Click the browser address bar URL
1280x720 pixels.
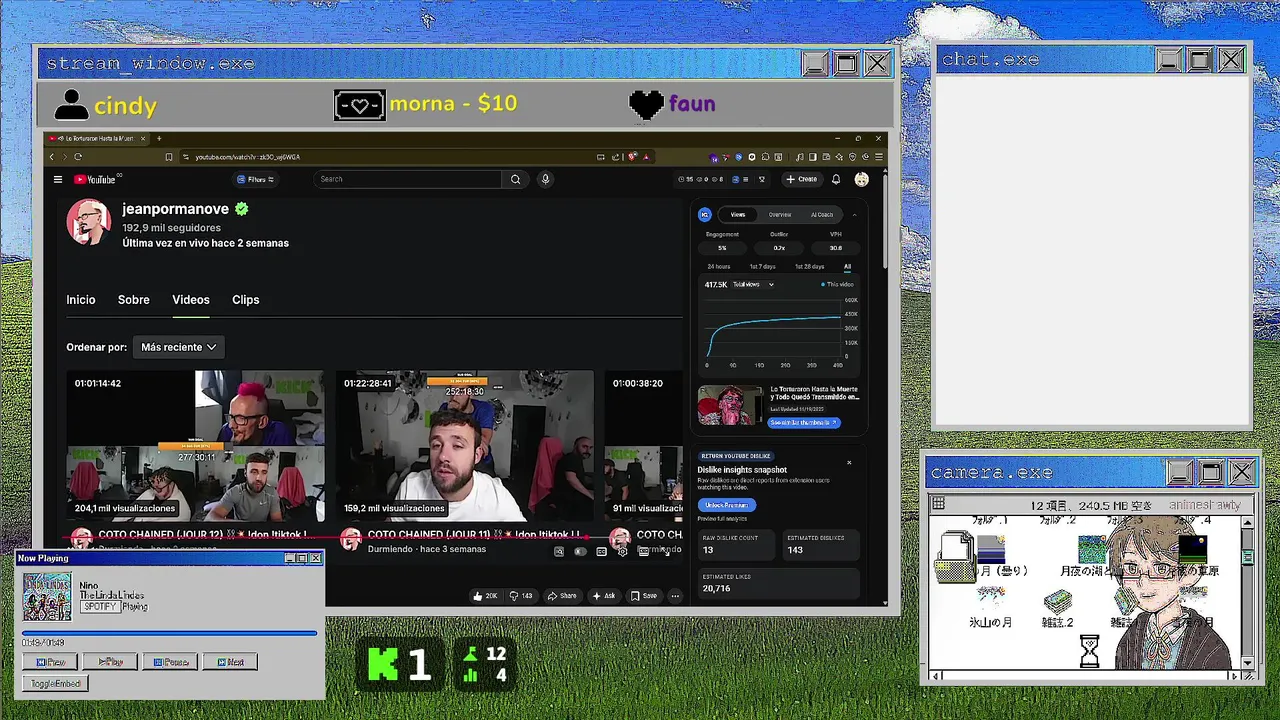(x=247, y=157)
